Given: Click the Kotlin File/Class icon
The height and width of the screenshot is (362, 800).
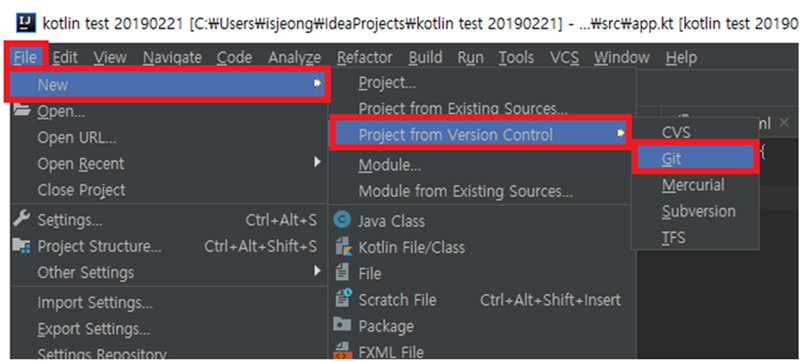Looking at the screenshot, I should (342, 247).
